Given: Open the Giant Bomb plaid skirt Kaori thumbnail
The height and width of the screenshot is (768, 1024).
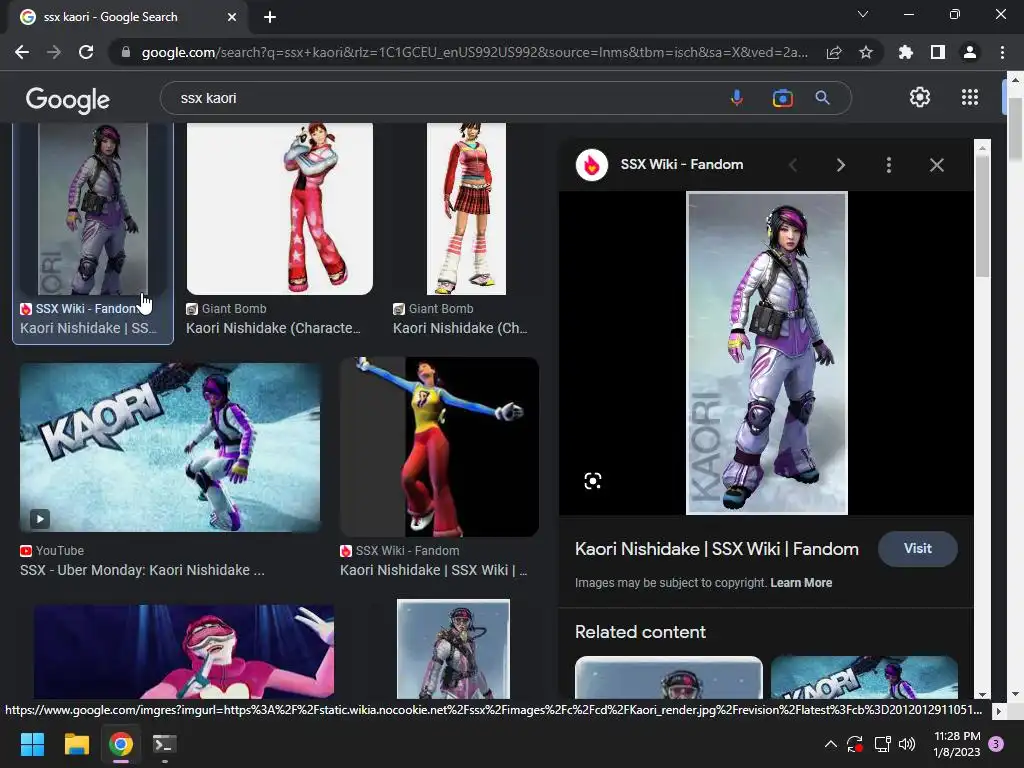Looking at the screenshot, I should click(466, 209).
